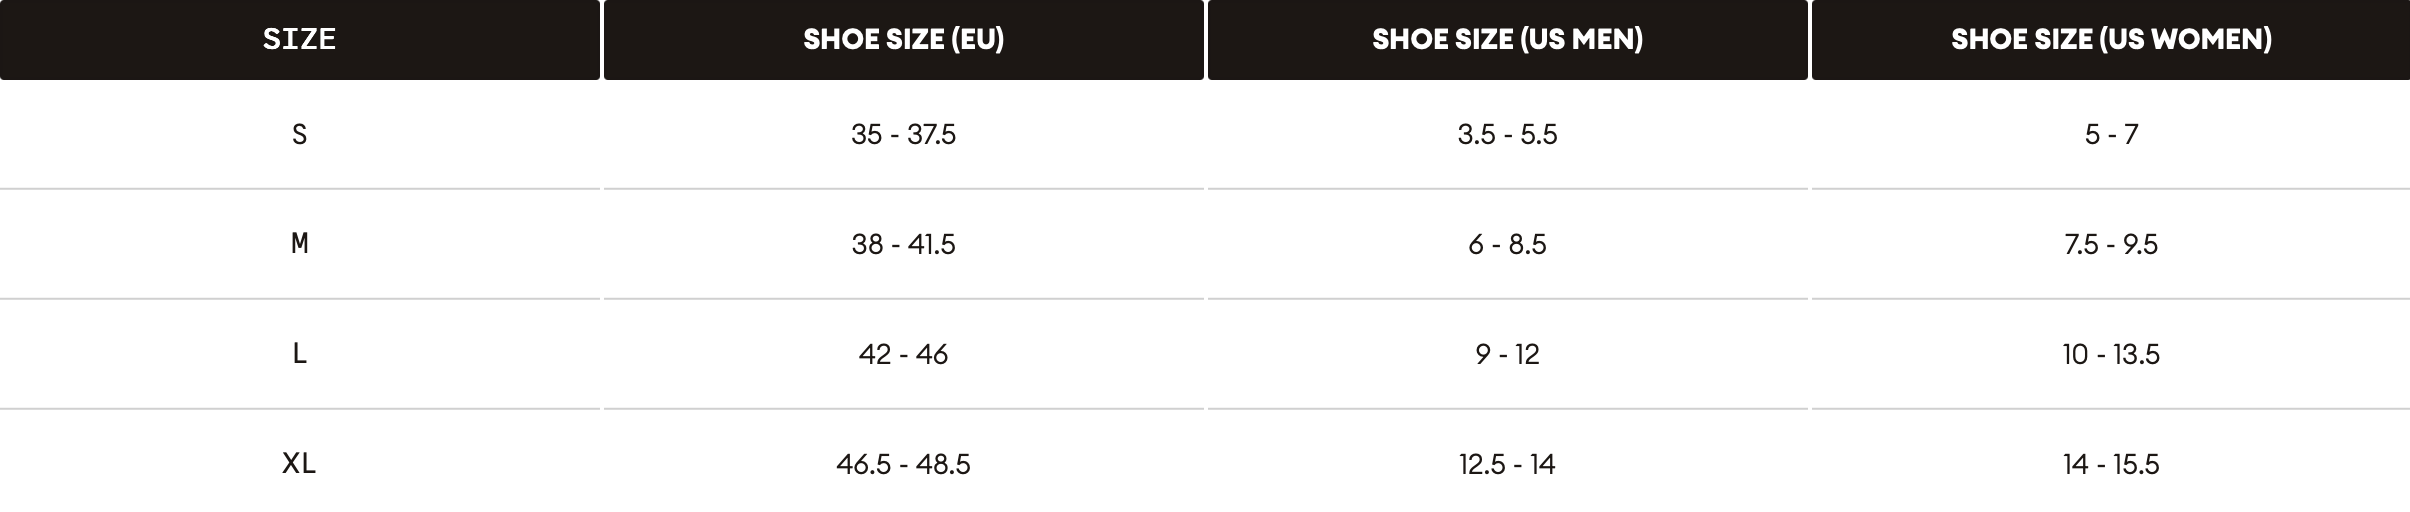Click the SHOE SIZE (US WOMEN) header
Image resolution: width=2410 pixels, height=512 pixels.
pos(2111,39)
